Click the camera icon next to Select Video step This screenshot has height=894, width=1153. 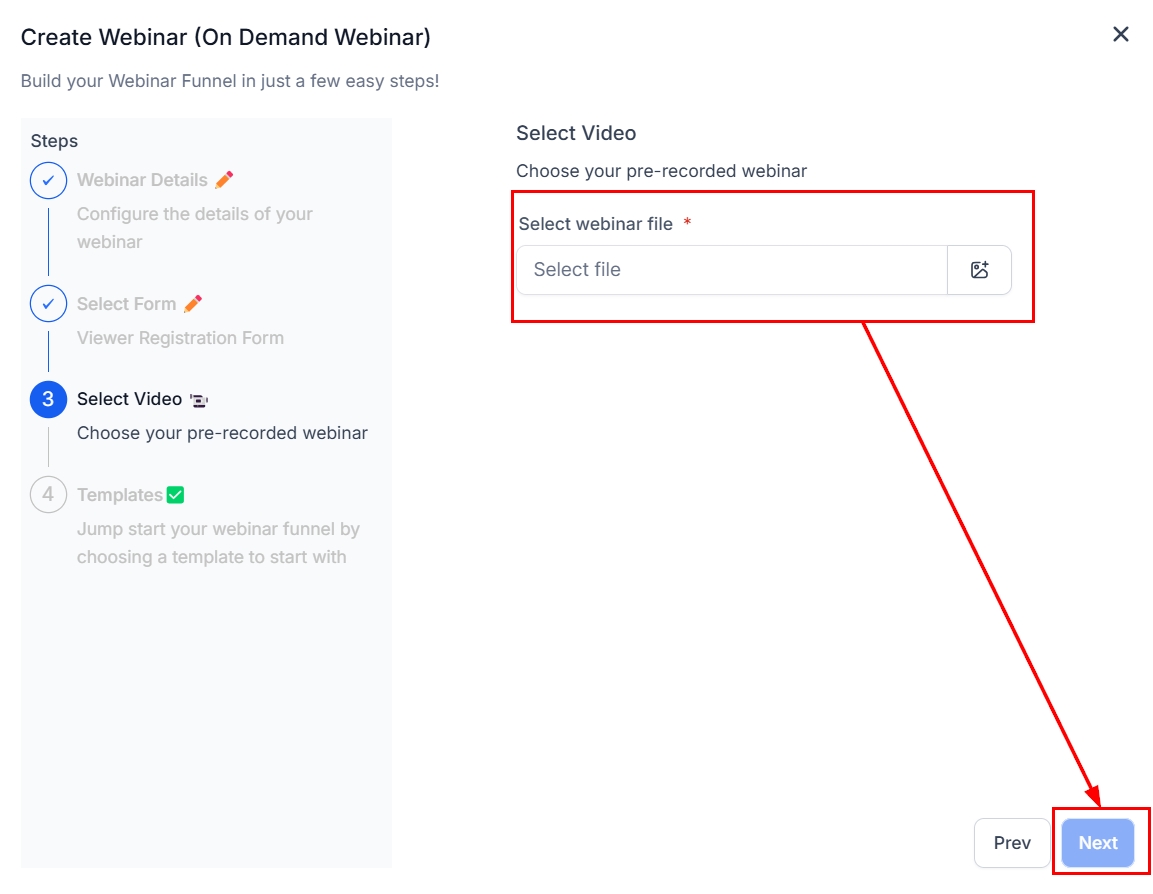pos(199,400)
